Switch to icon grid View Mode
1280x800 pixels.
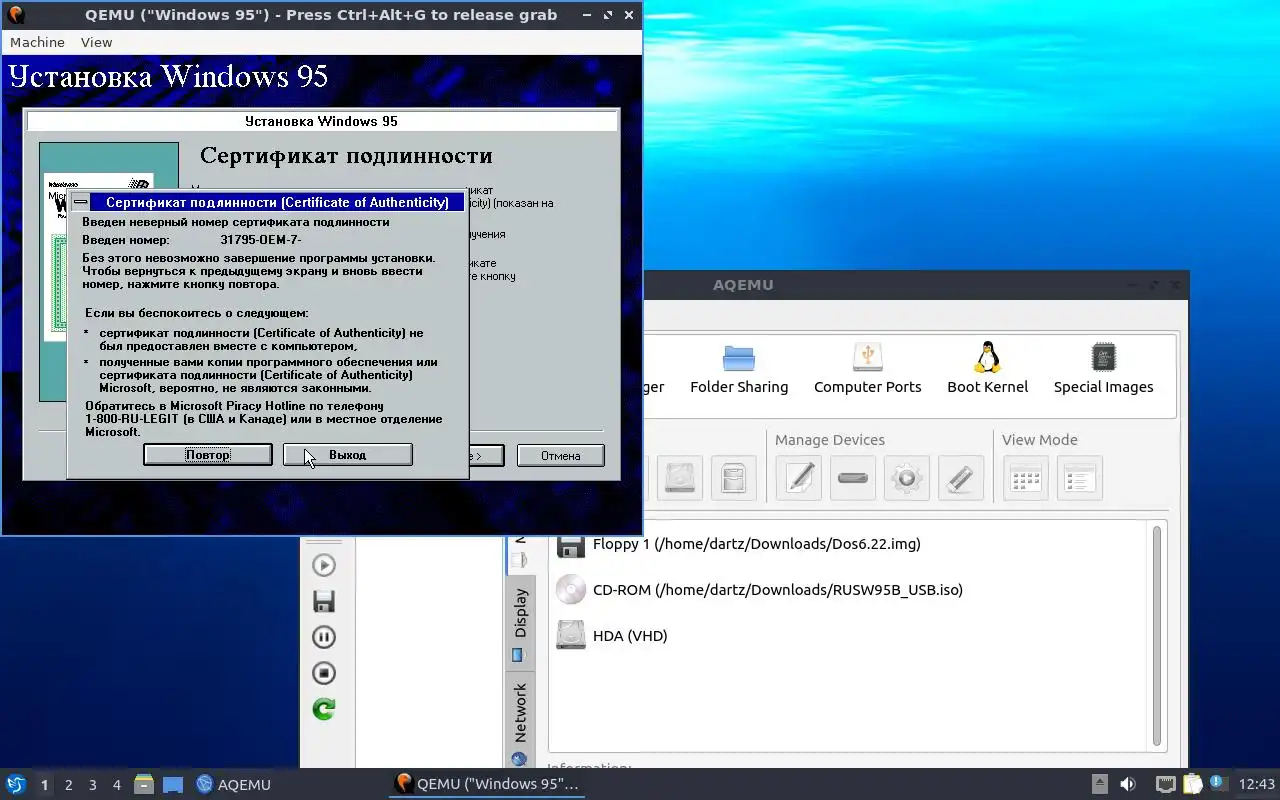[1026, 478]
